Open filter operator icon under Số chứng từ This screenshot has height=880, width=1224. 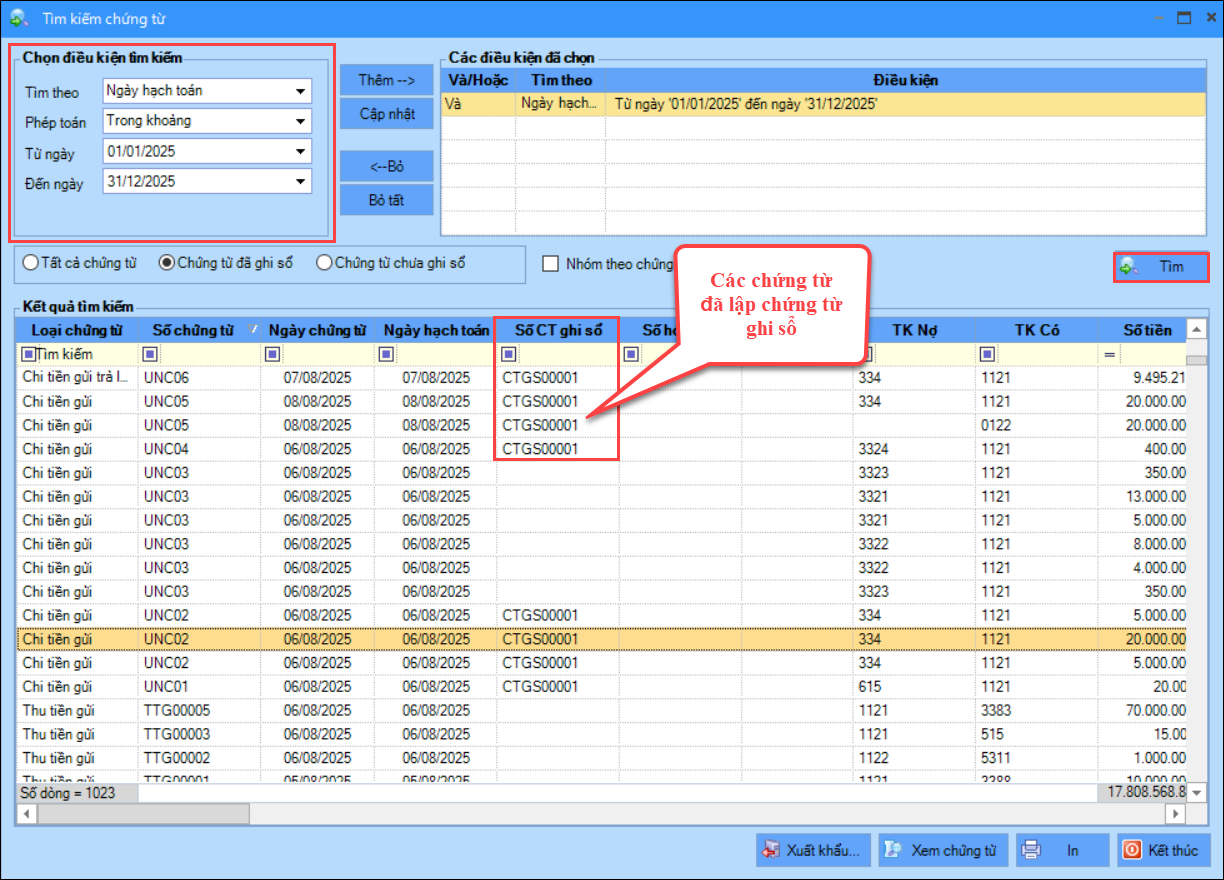click(x=150, y=353)
